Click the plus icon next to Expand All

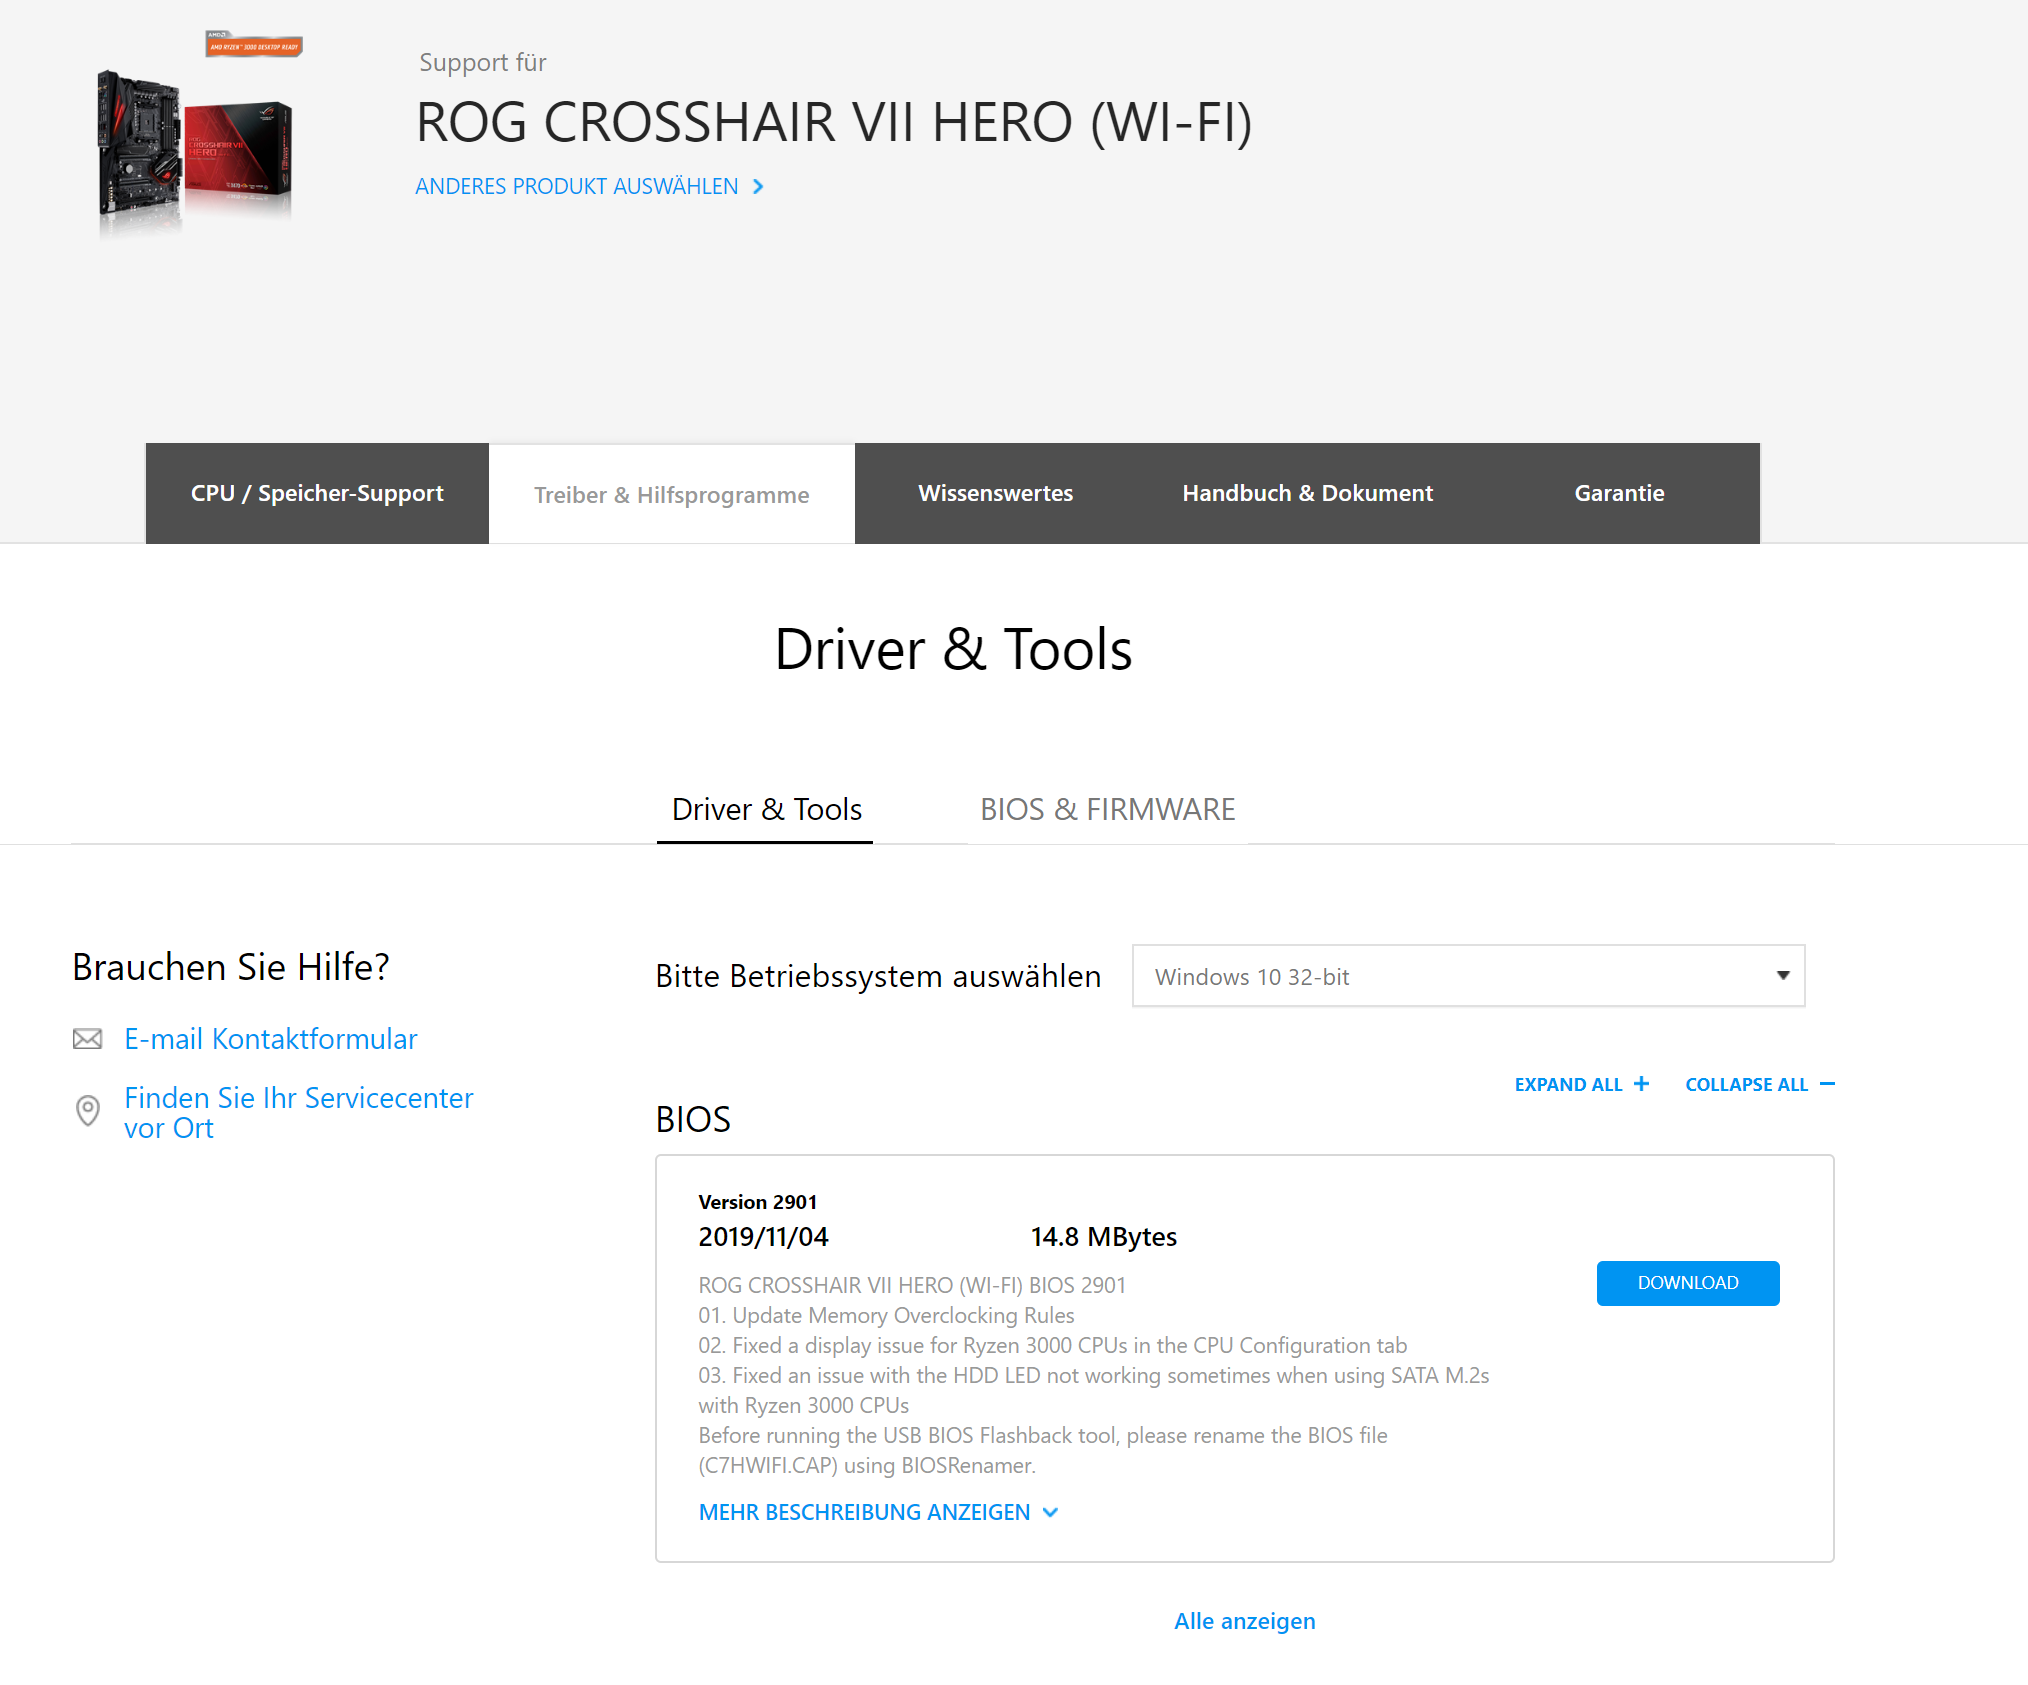coord(1641,1084)
